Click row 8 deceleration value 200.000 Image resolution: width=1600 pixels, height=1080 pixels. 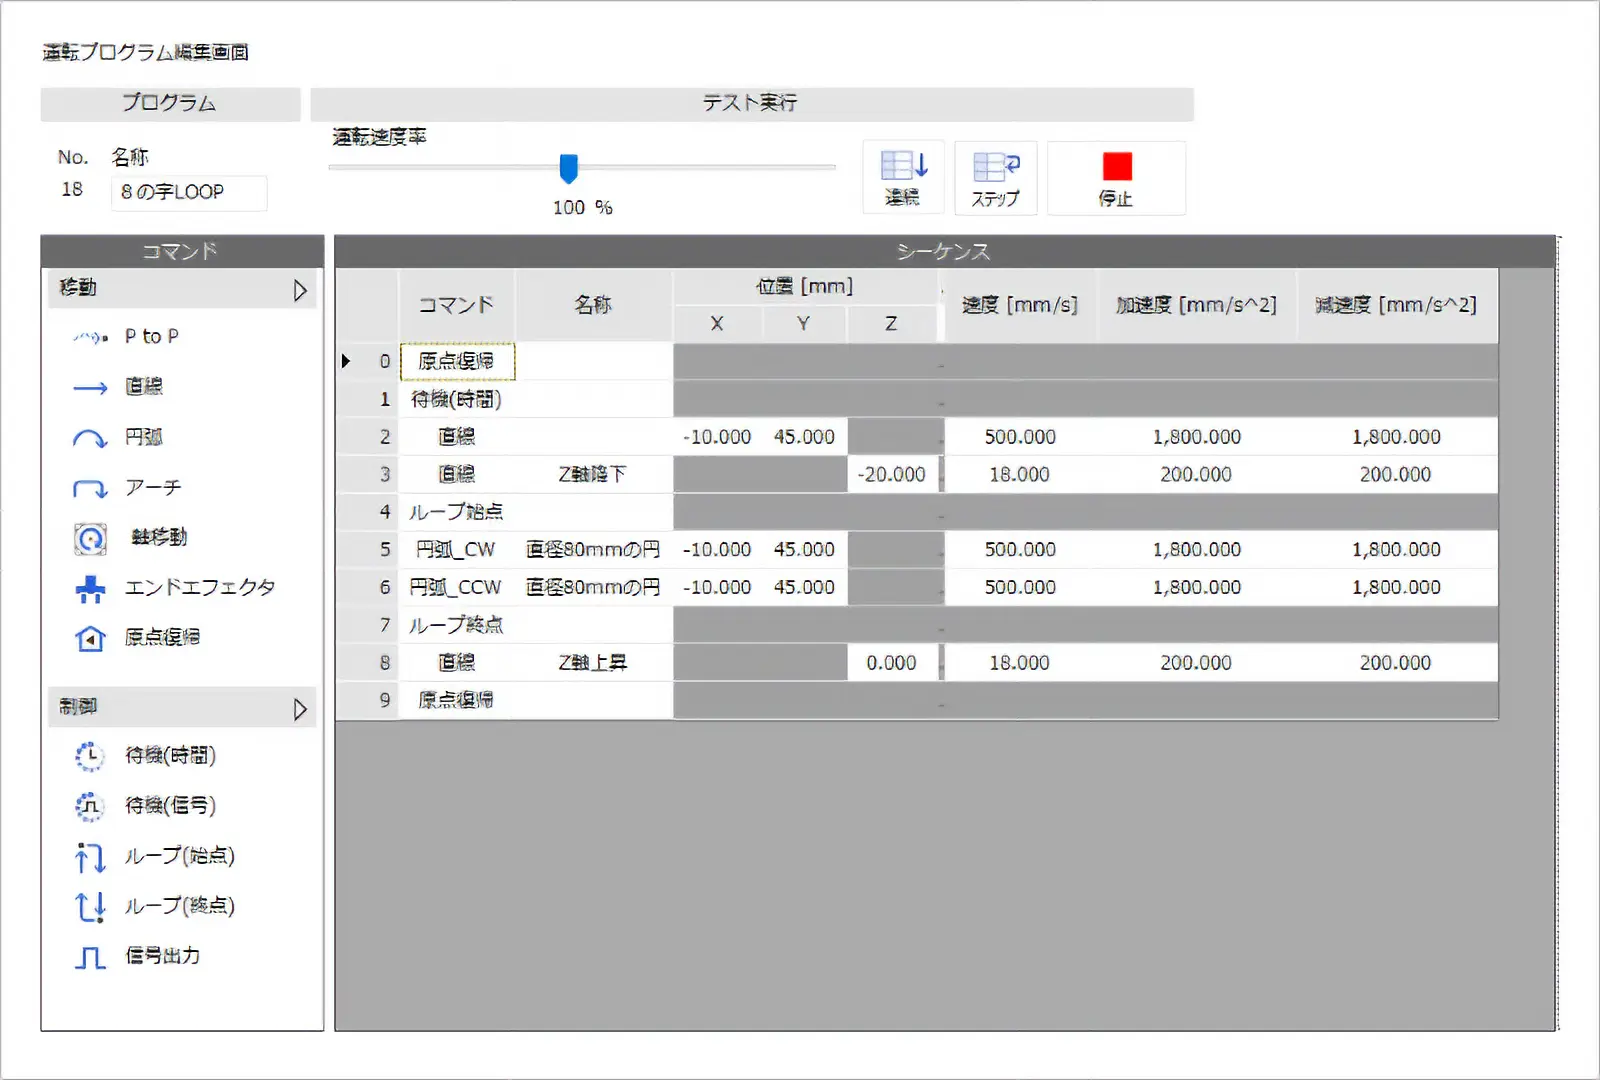[x=1397, y=663]
